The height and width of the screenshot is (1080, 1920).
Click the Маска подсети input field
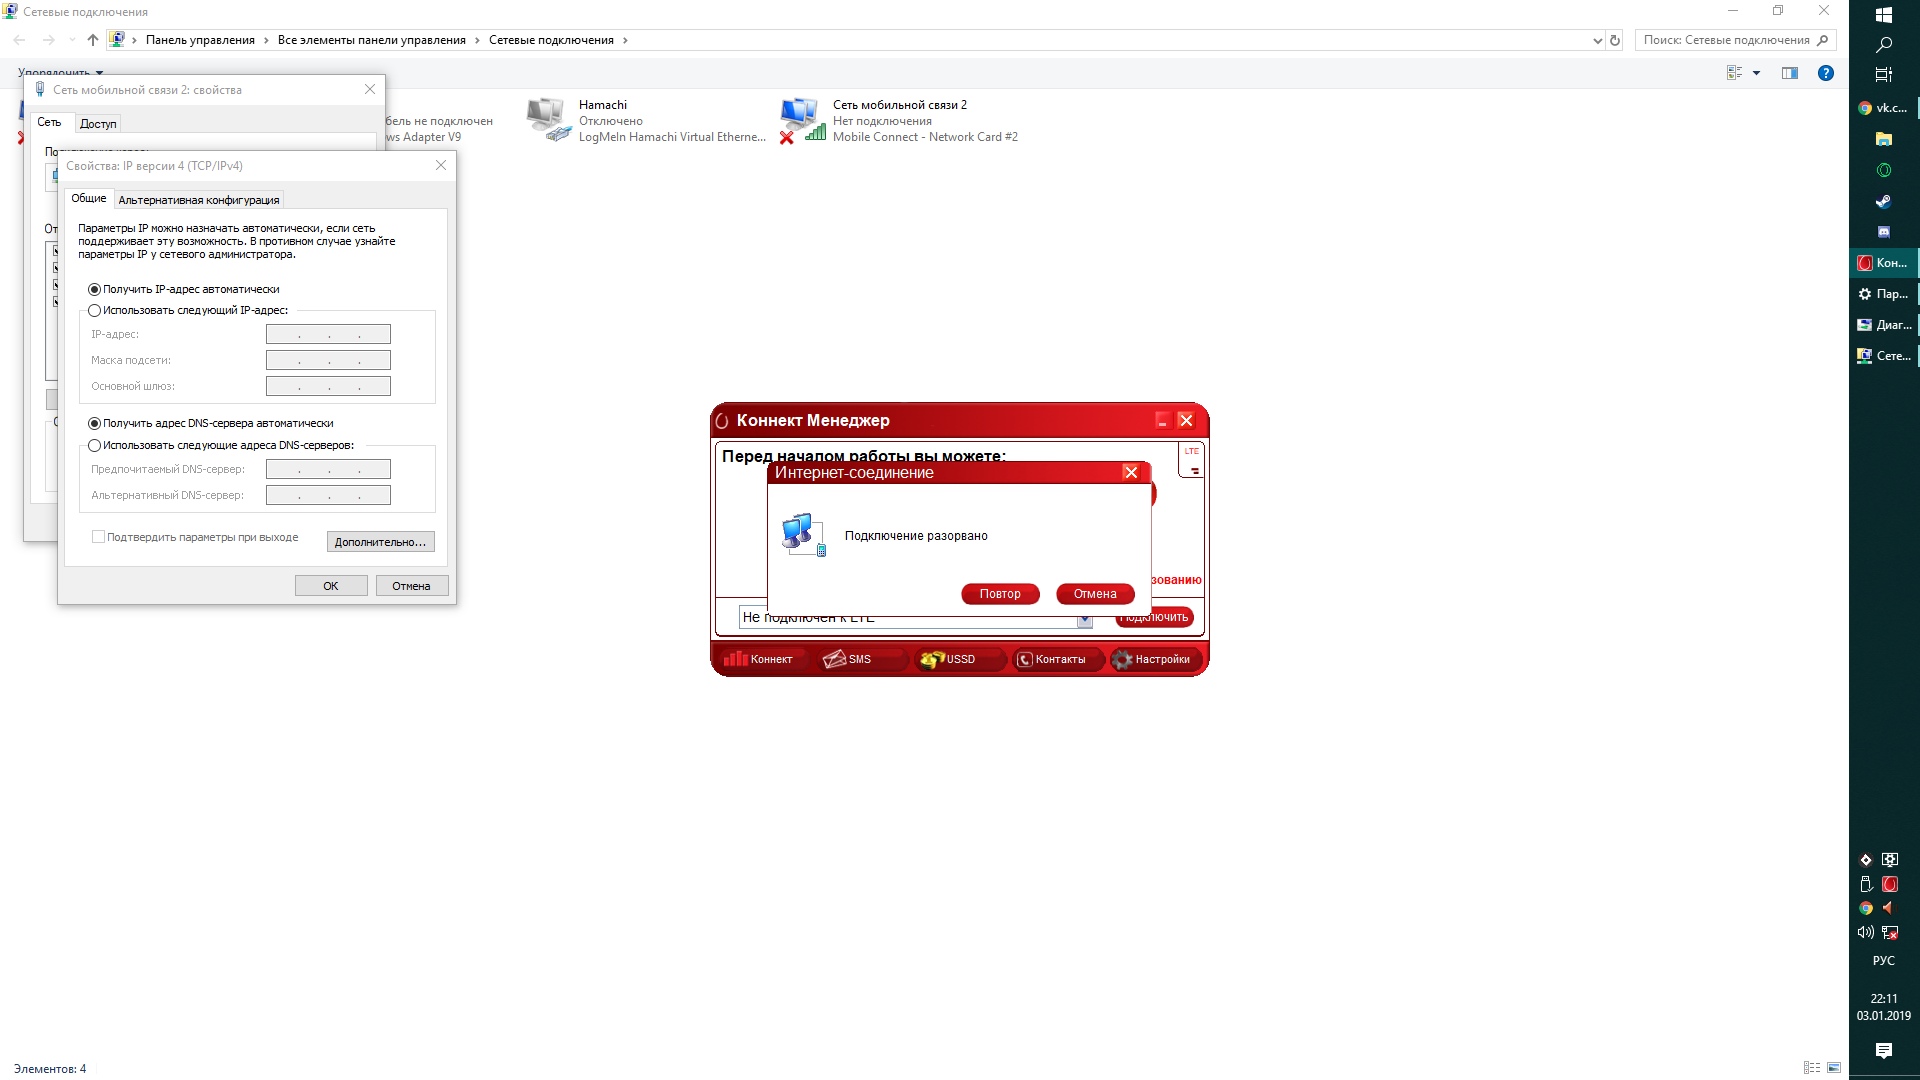[328, 360]
